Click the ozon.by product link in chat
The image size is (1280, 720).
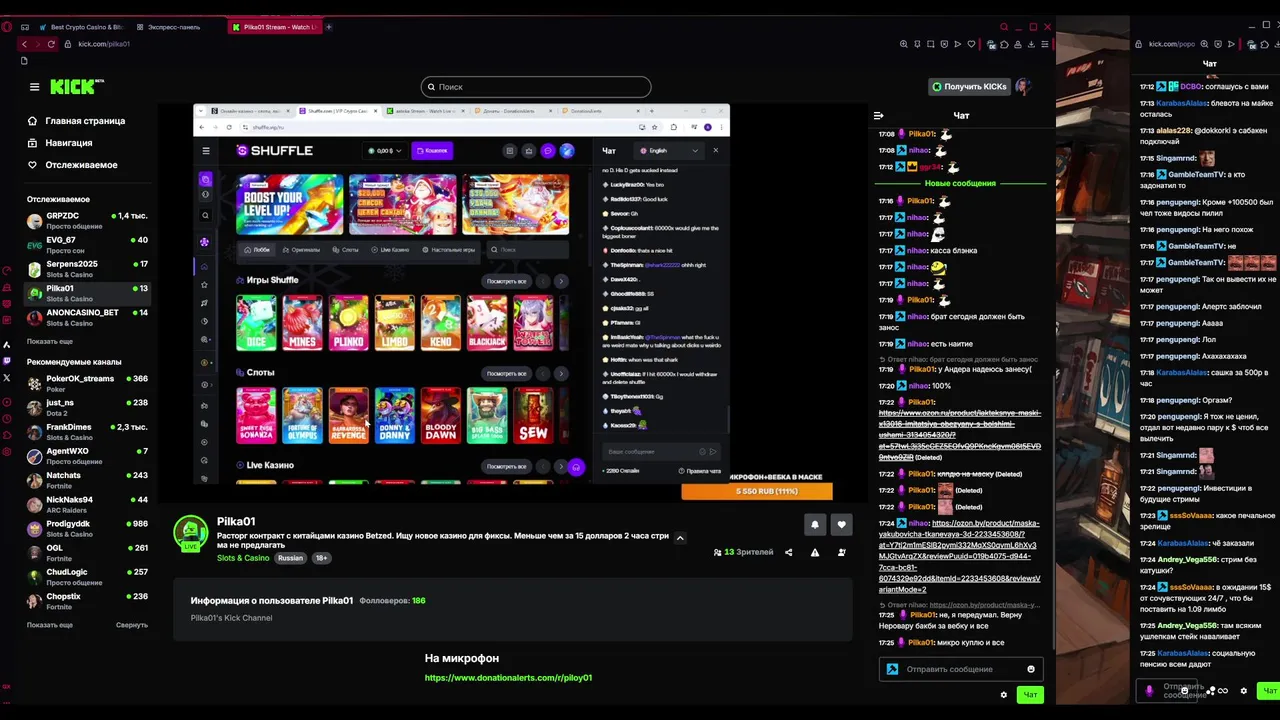(960, 554)
